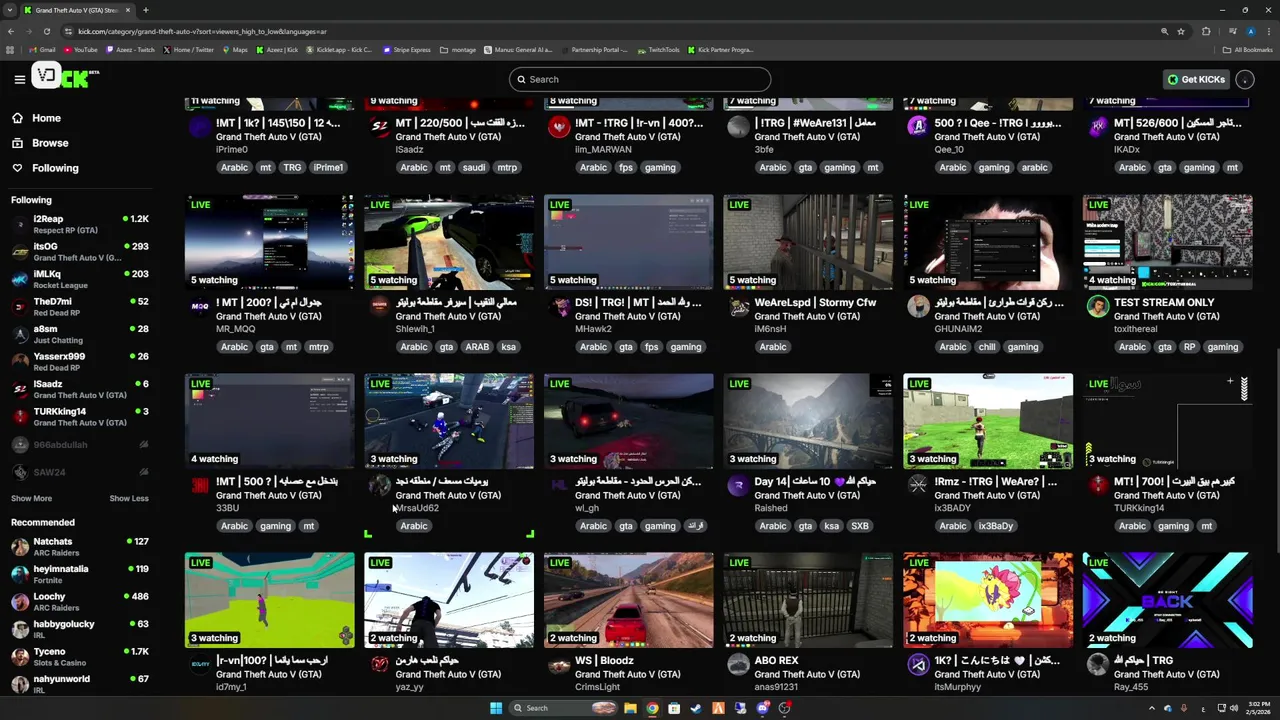Click toxithereal channel avatar
The height and width of the screenshot is (720, 1280).
click(x=1098, y=306)
